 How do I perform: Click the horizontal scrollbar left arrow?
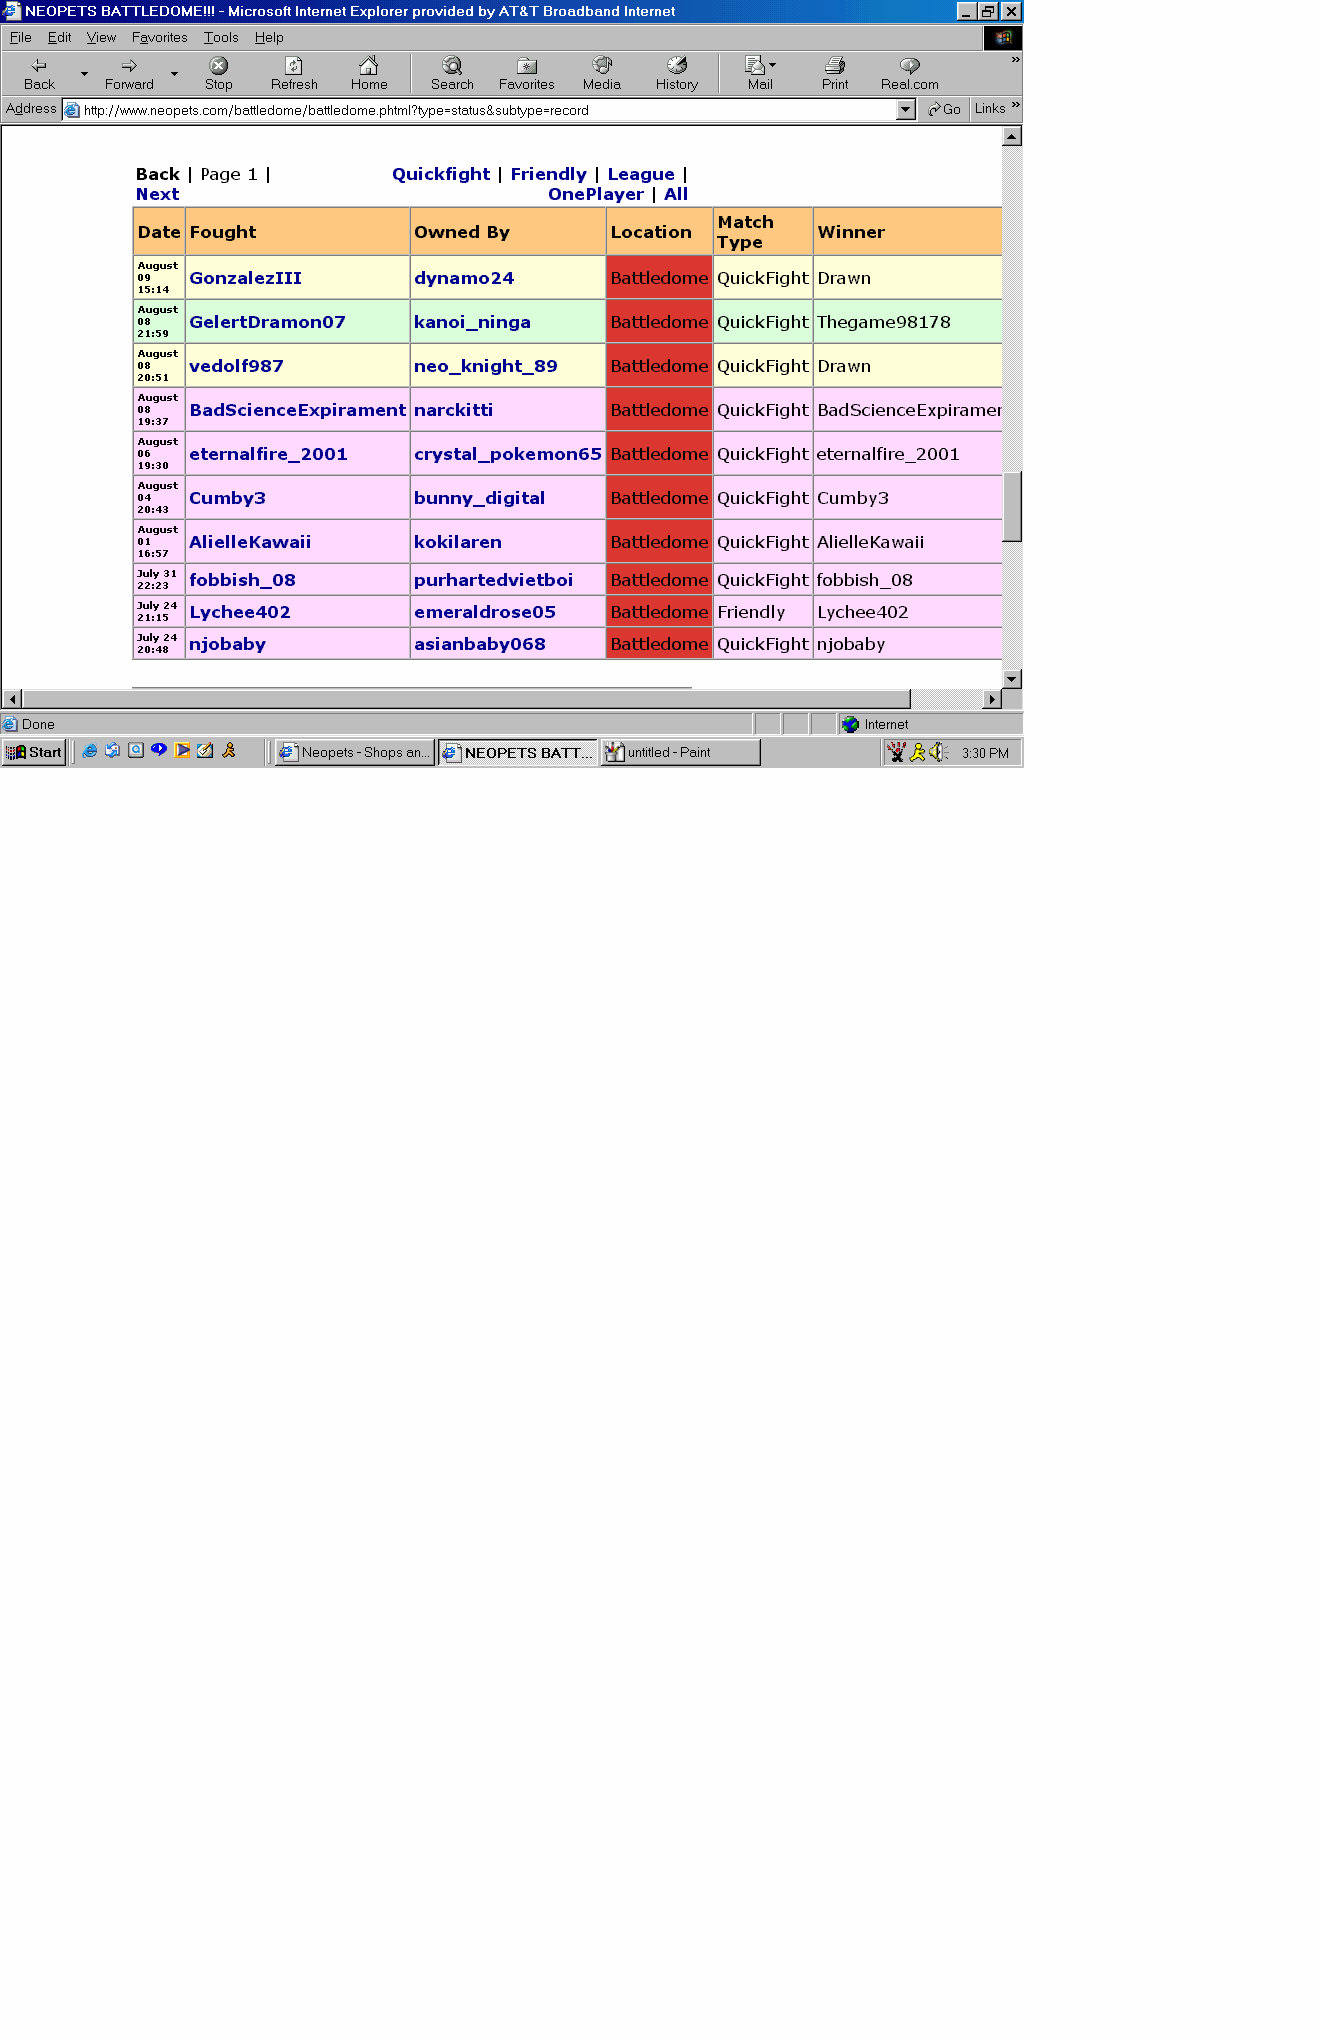(13, 698)
